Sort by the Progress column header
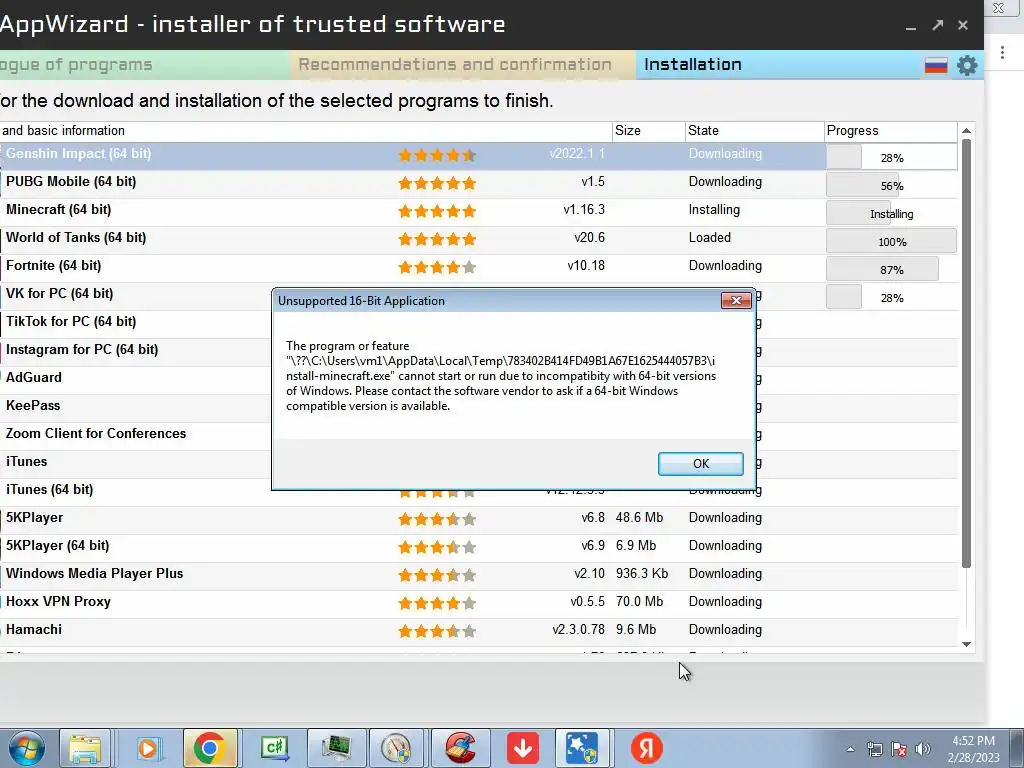 (891, 131)
